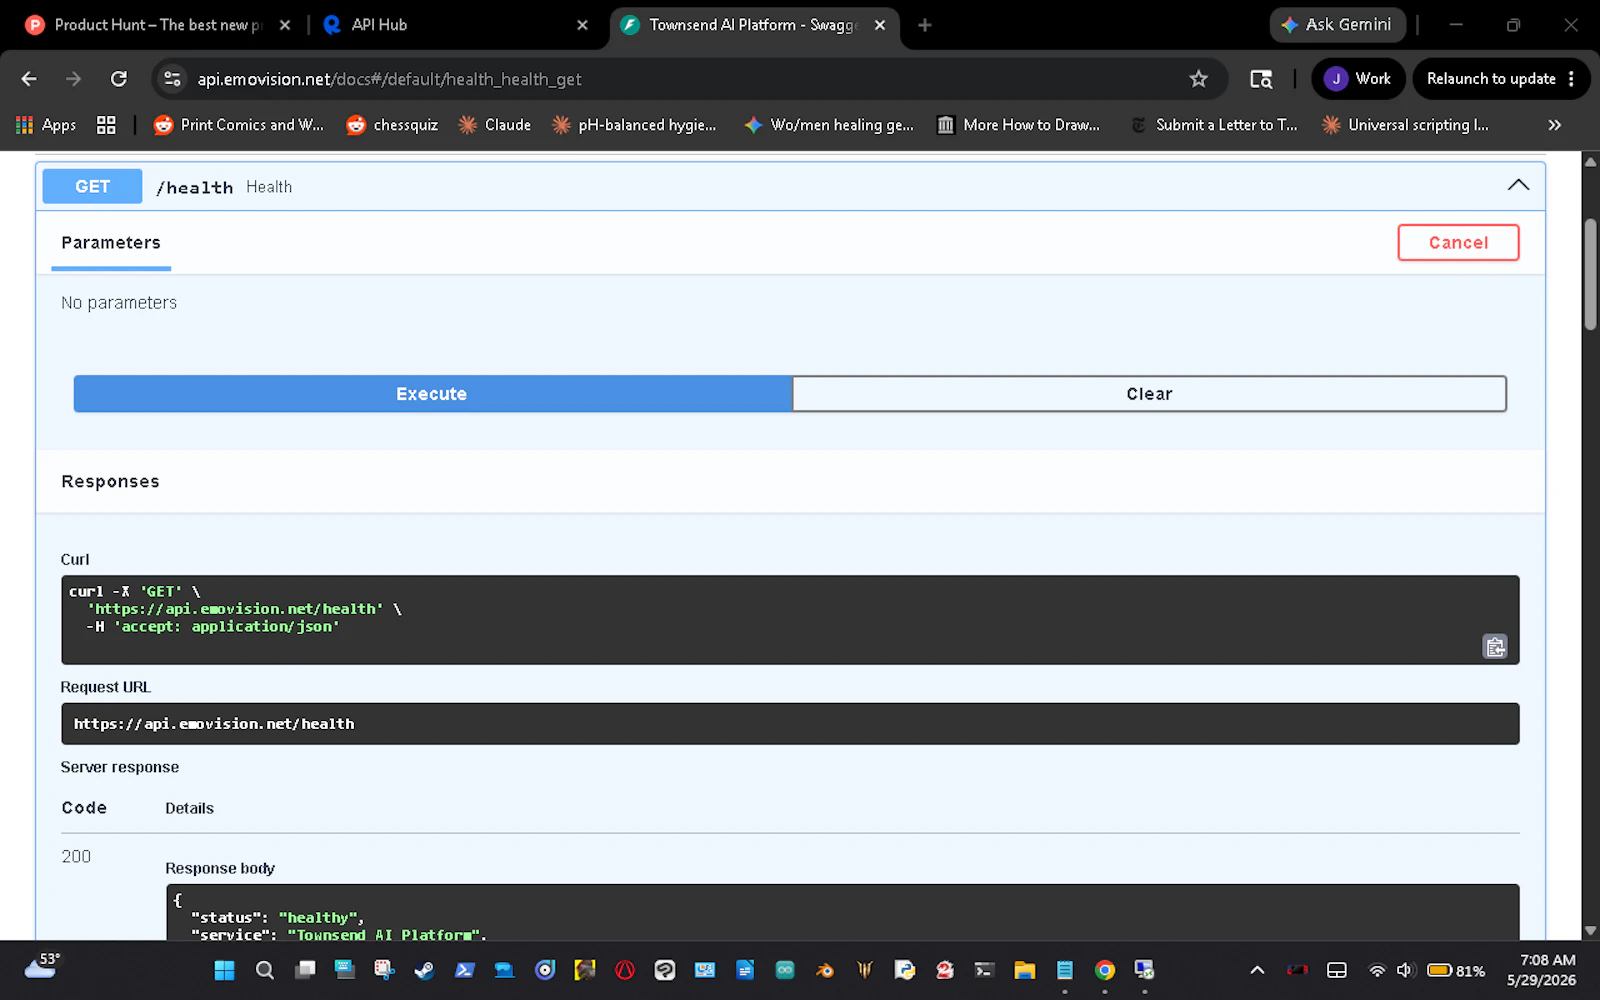This screenshot has width=1600, height=1000.
Task: Open the Work profile menu
Action: [1358, 79]
